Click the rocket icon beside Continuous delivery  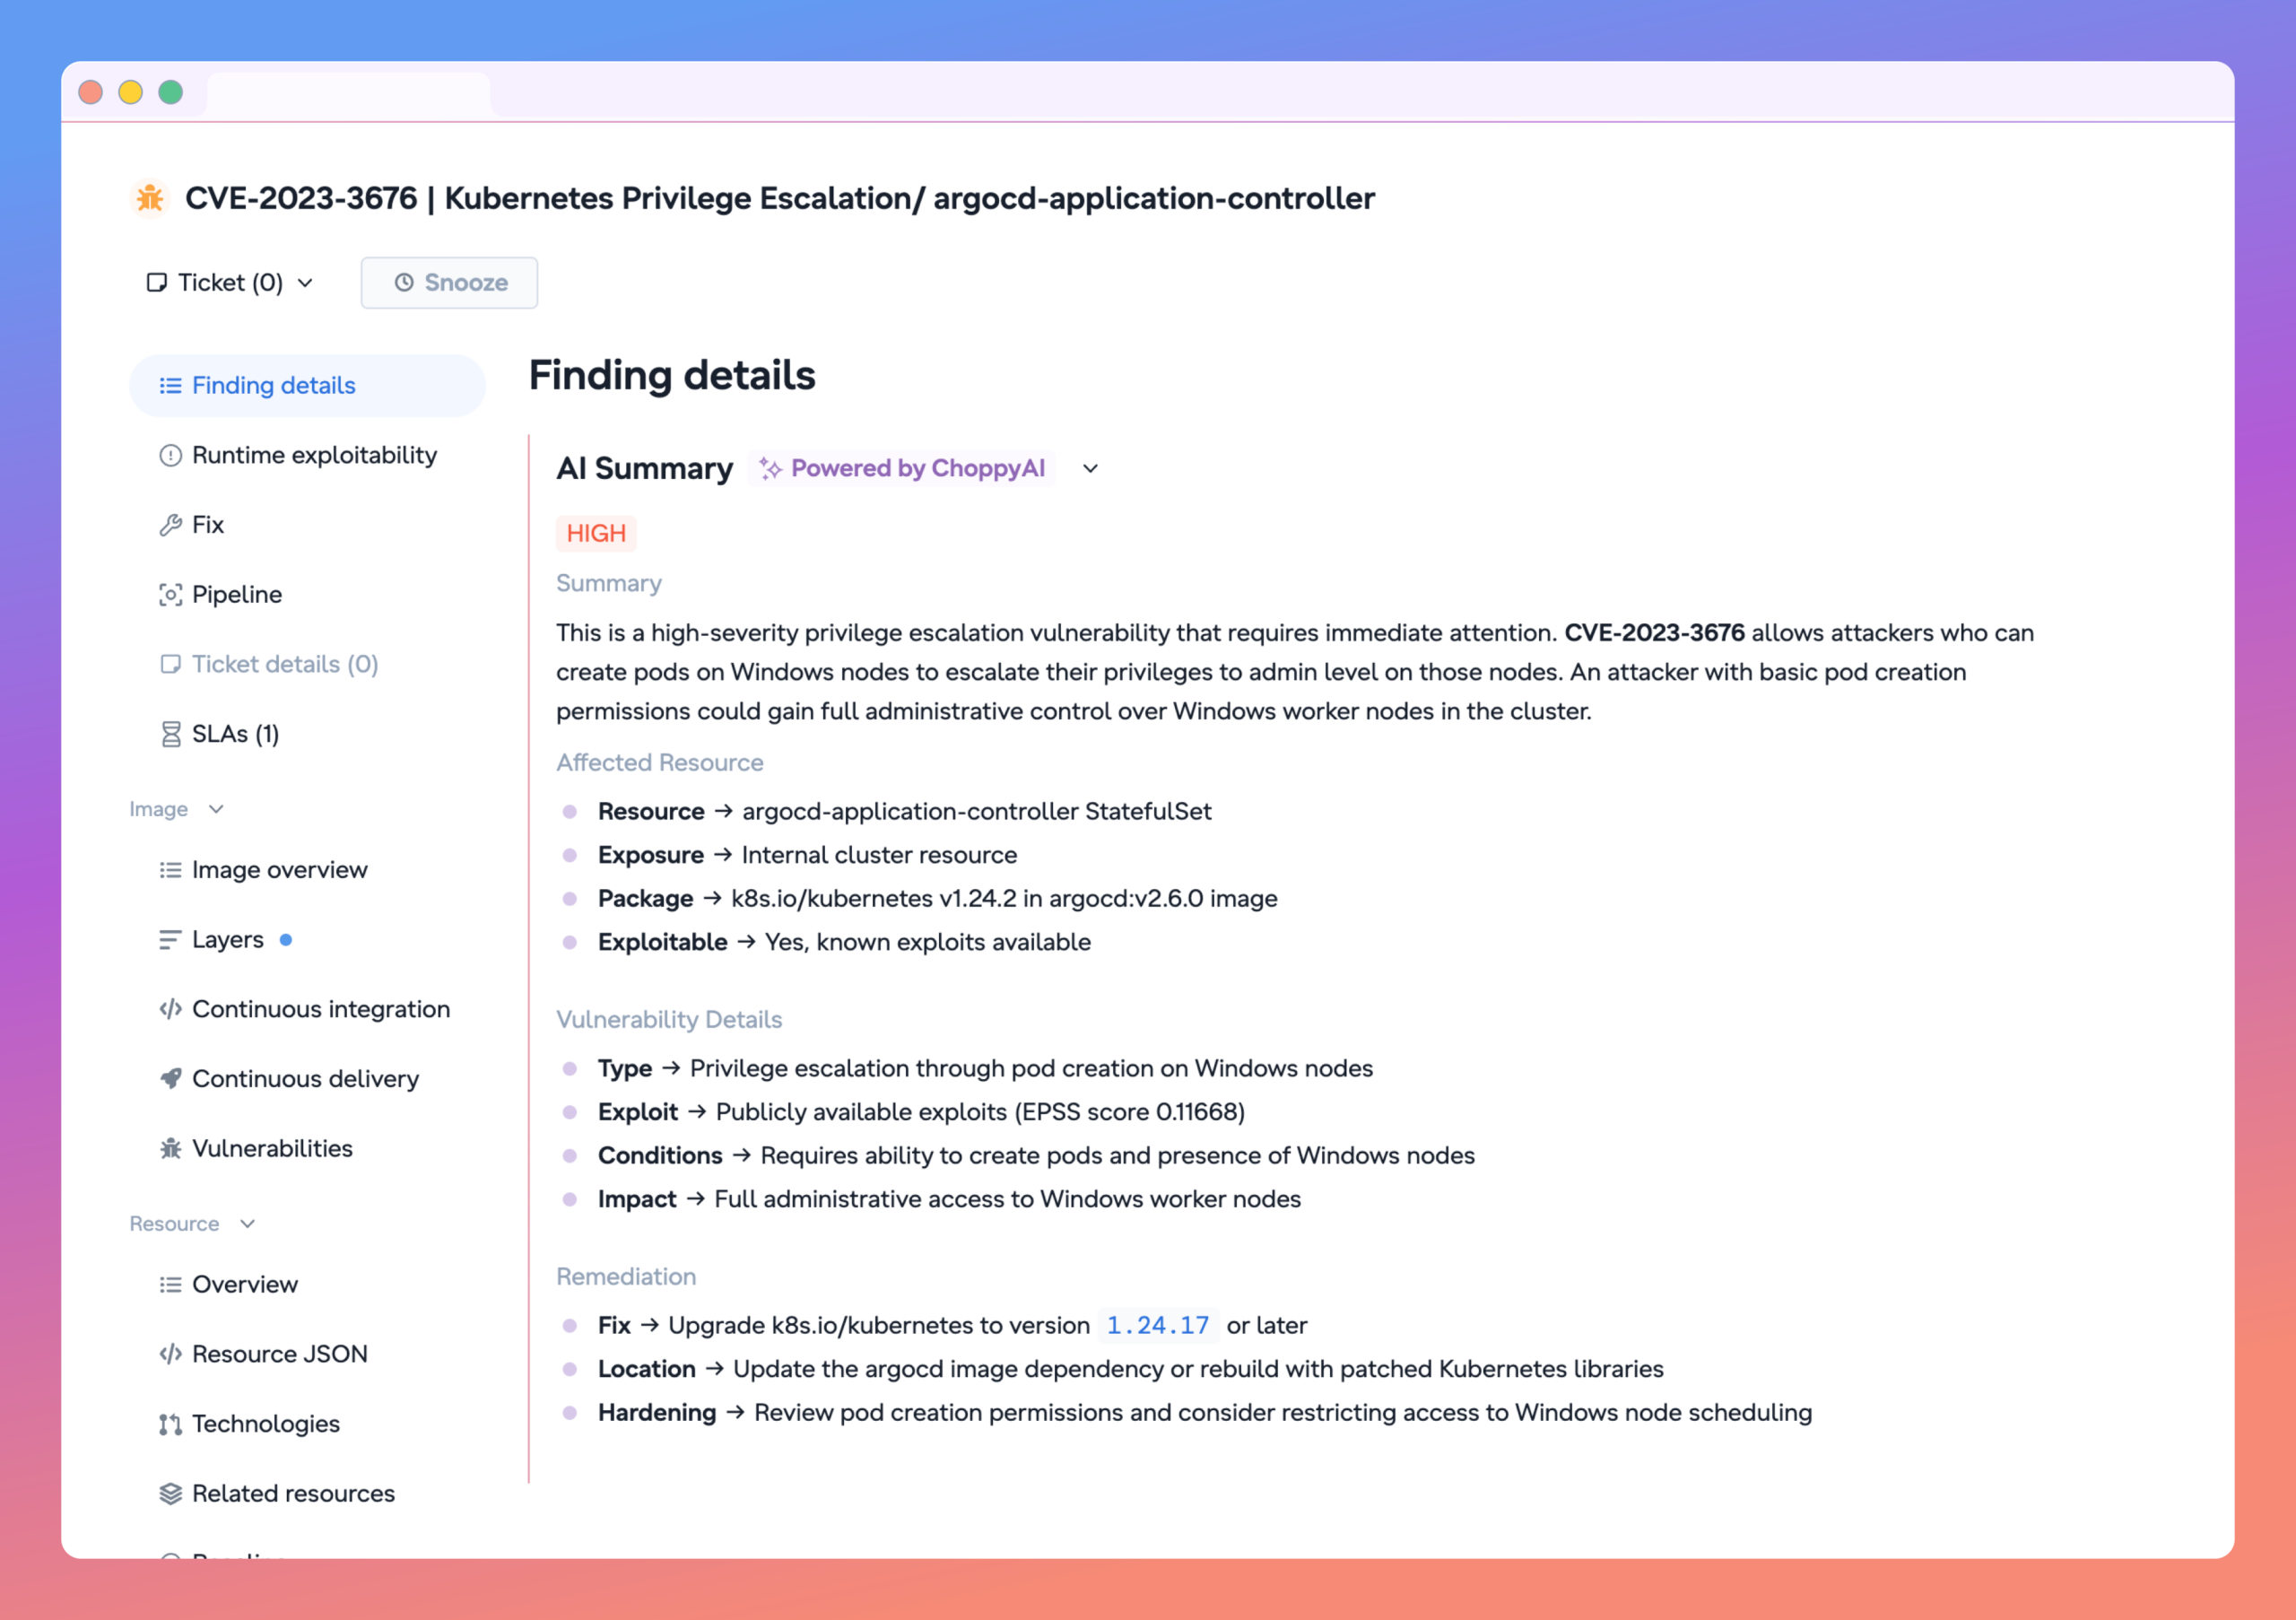point(171,1079)
